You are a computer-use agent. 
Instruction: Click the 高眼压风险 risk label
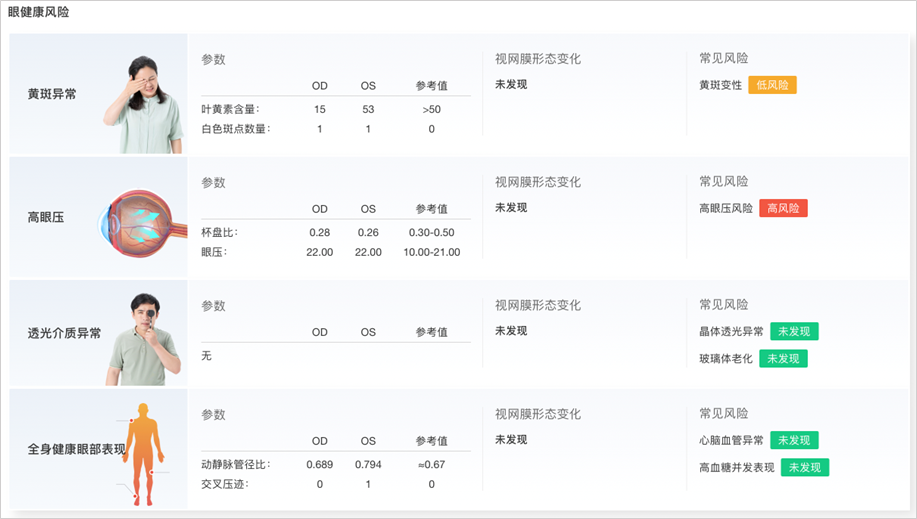pyautogui.click(x=726, y=208)
